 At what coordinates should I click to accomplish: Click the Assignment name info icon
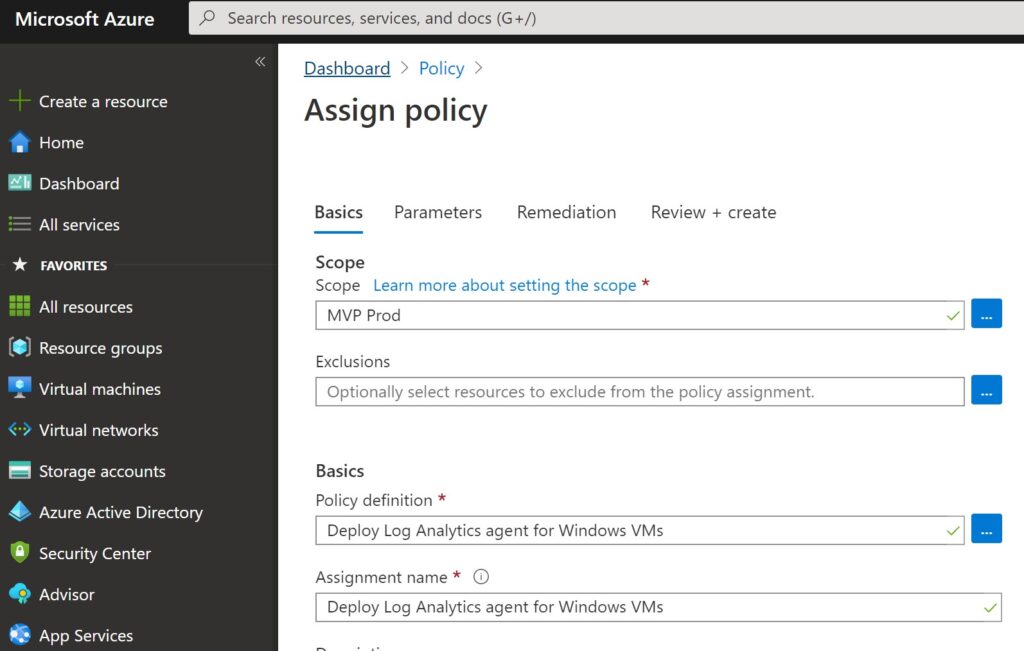(x=481, y=577)
